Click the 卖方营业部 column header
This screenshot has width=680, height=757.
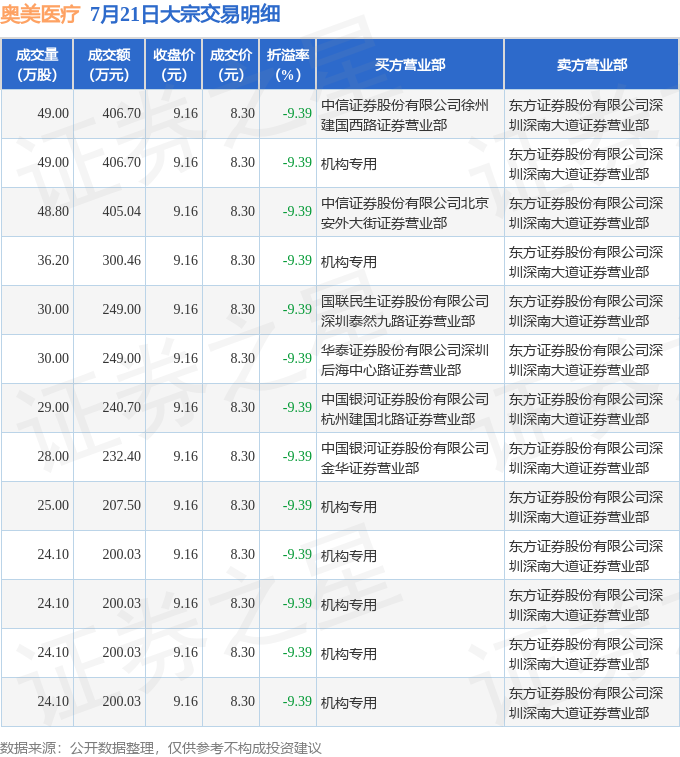point(592,65)
